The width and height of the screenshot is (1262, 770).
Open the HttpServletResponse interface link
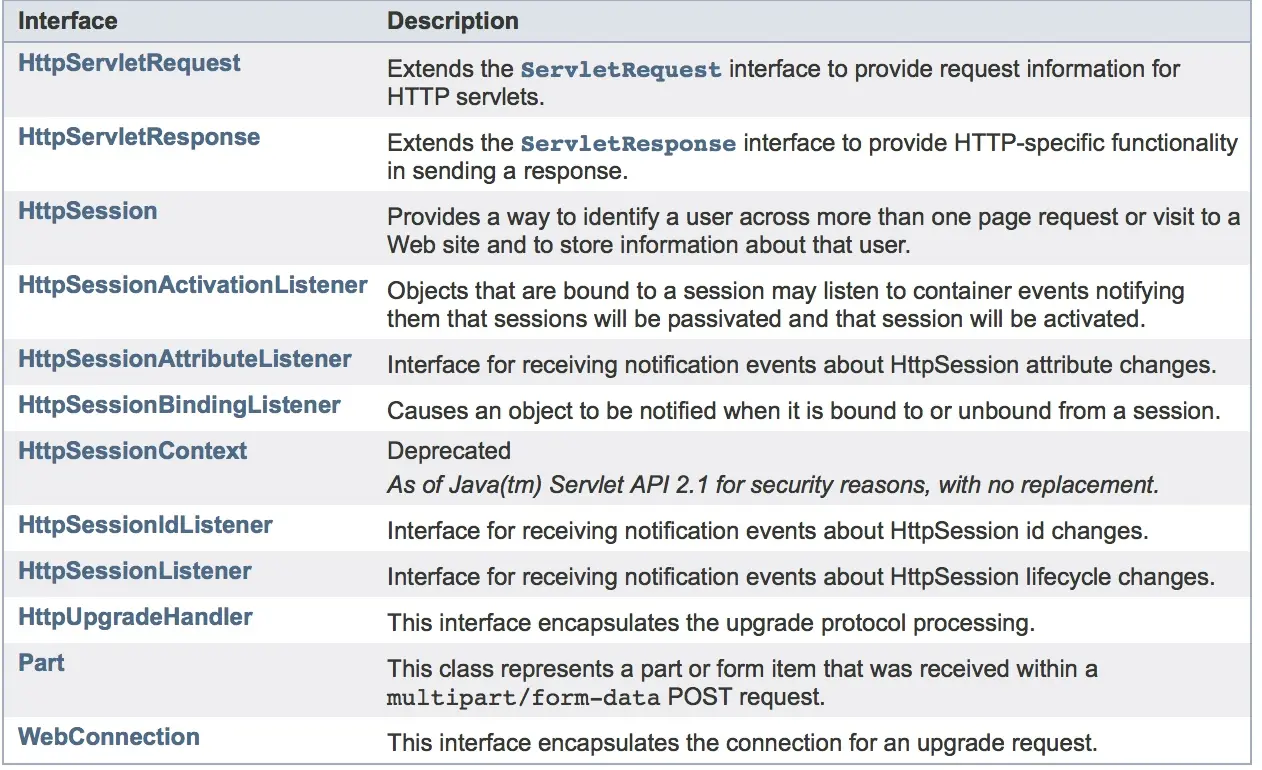(x=139, y=137)
